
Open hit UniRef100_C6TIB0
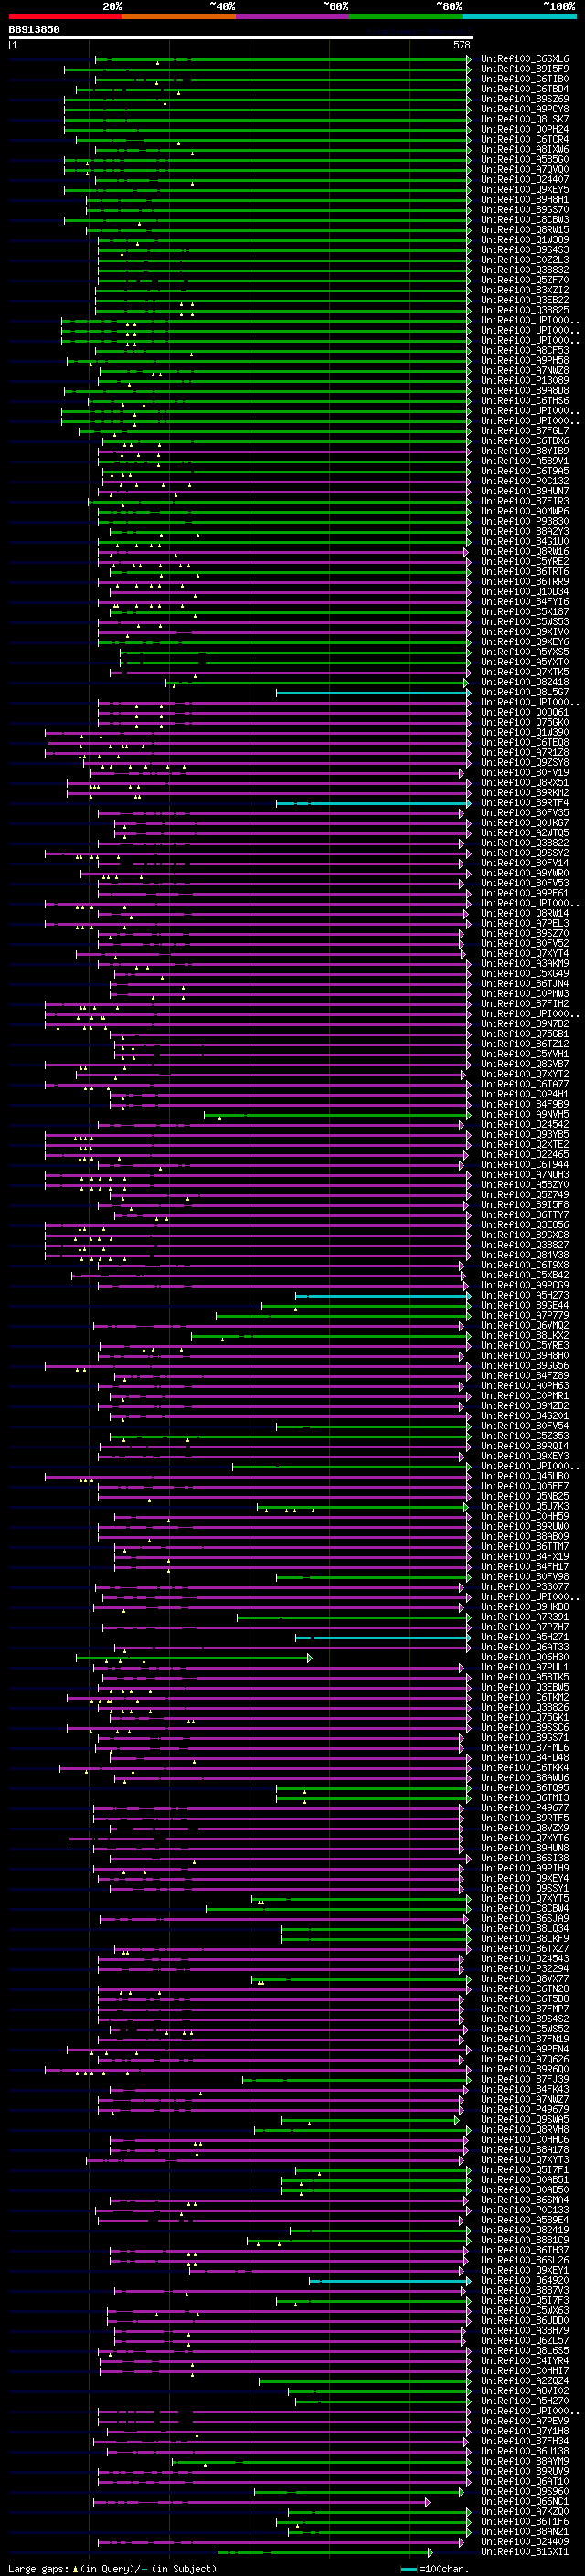[x=525, y=79]
